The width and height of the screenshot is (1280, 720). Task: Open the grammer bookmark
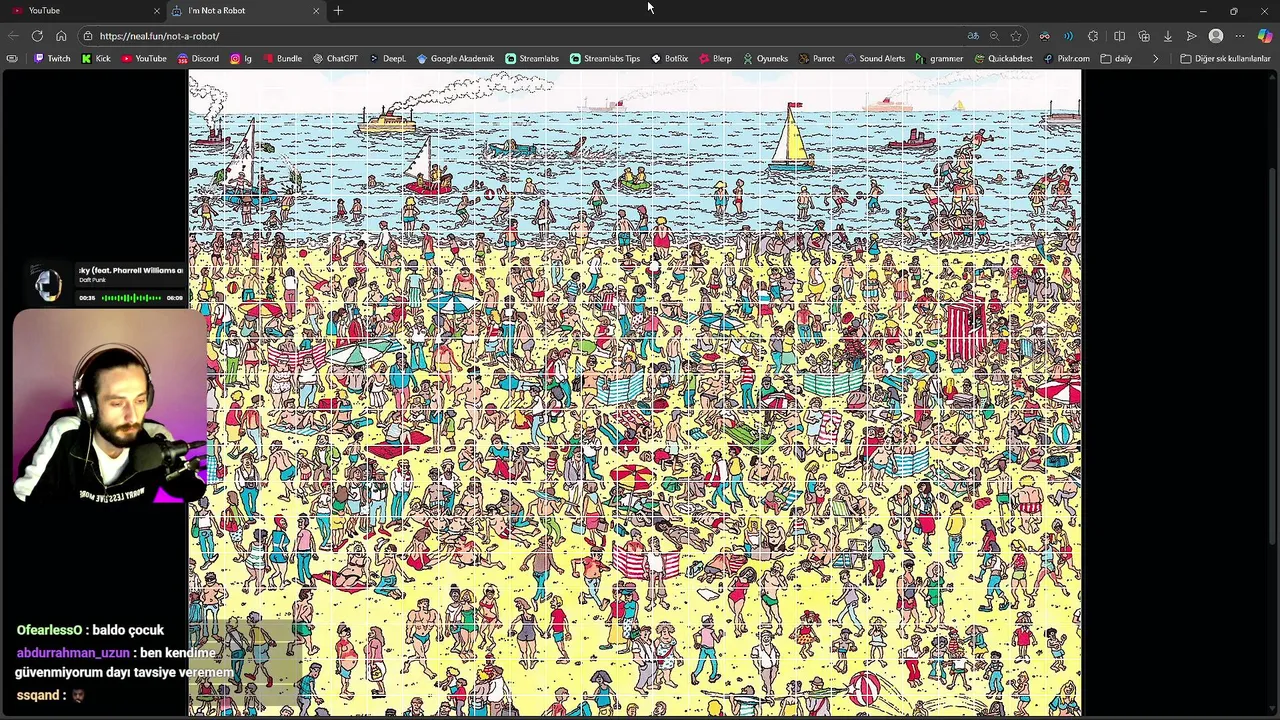click(939, 59)
